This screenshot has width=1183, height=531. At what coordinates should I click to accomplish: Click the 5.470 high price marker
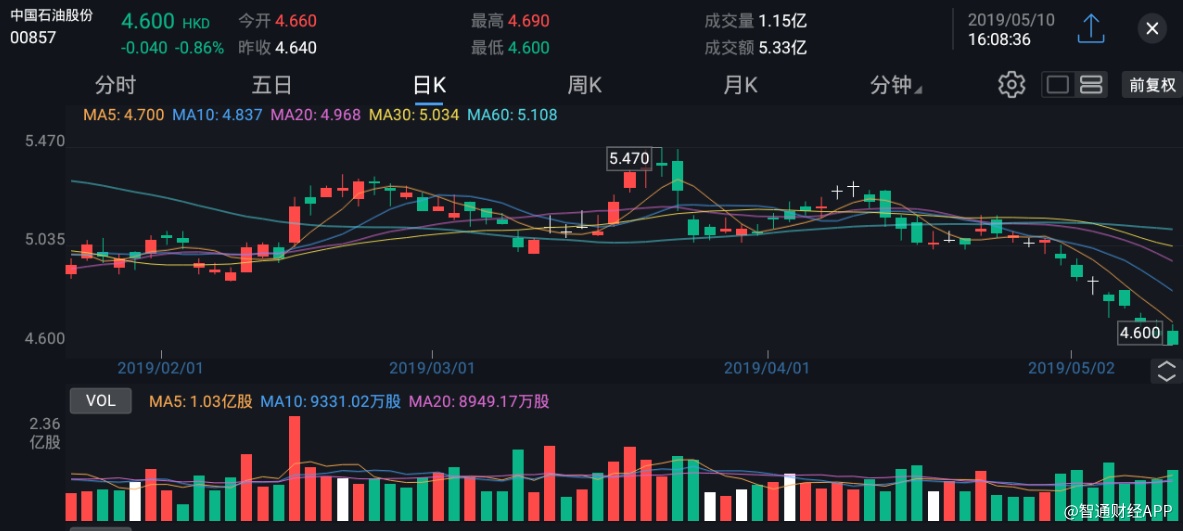pyautogui.click(x=628, y=158)
